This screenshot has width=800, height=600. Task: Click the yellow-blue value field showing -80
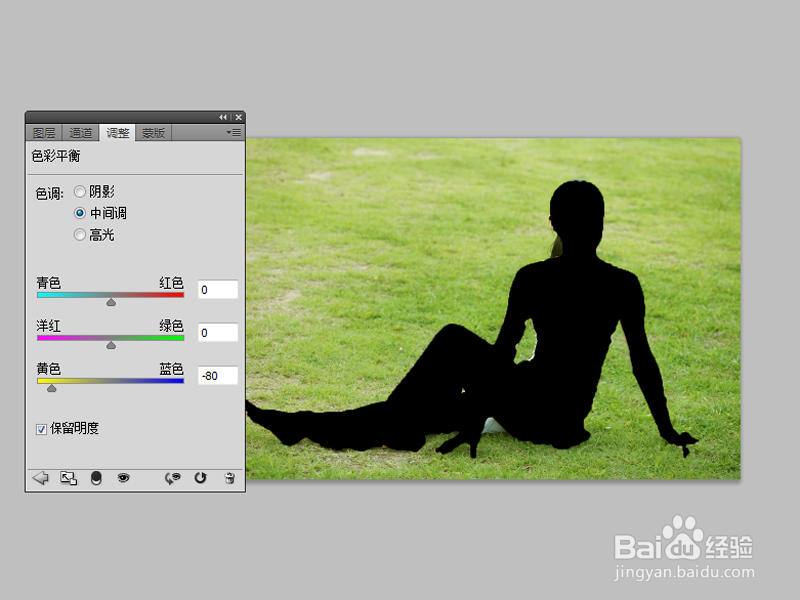tap(218, 376)
